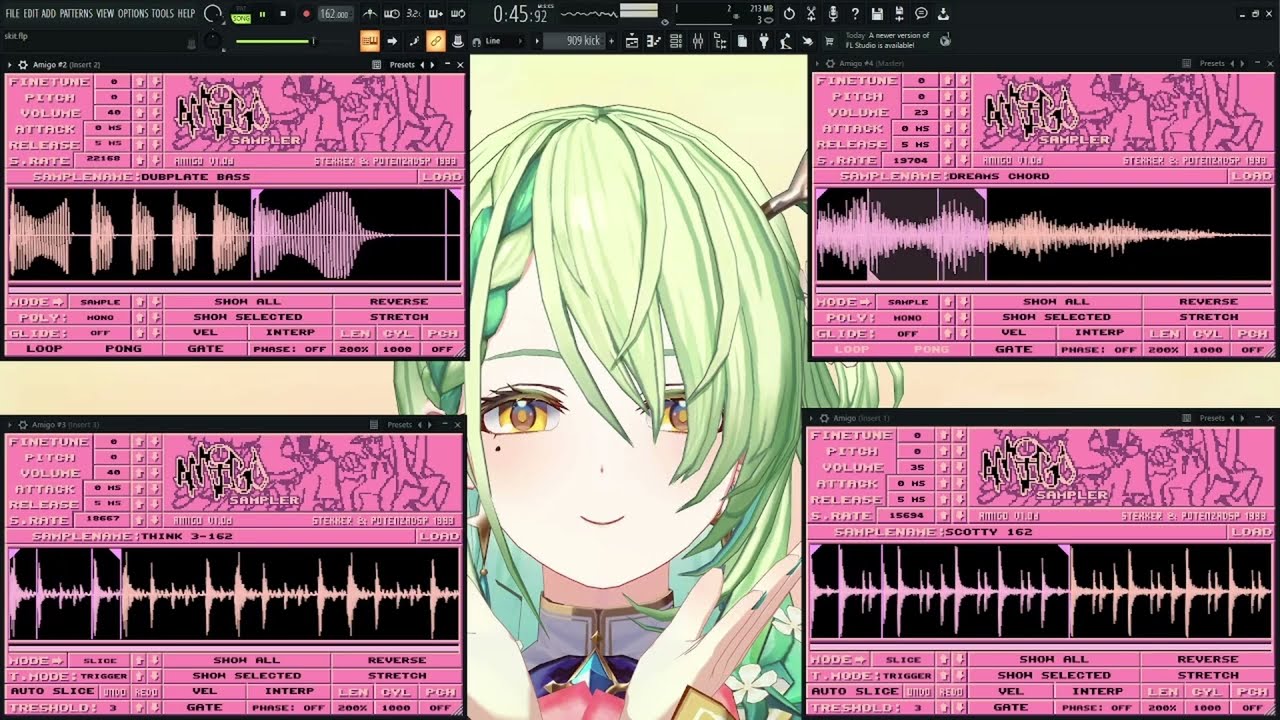Open the Piano roll view icon

coord(654,41)
